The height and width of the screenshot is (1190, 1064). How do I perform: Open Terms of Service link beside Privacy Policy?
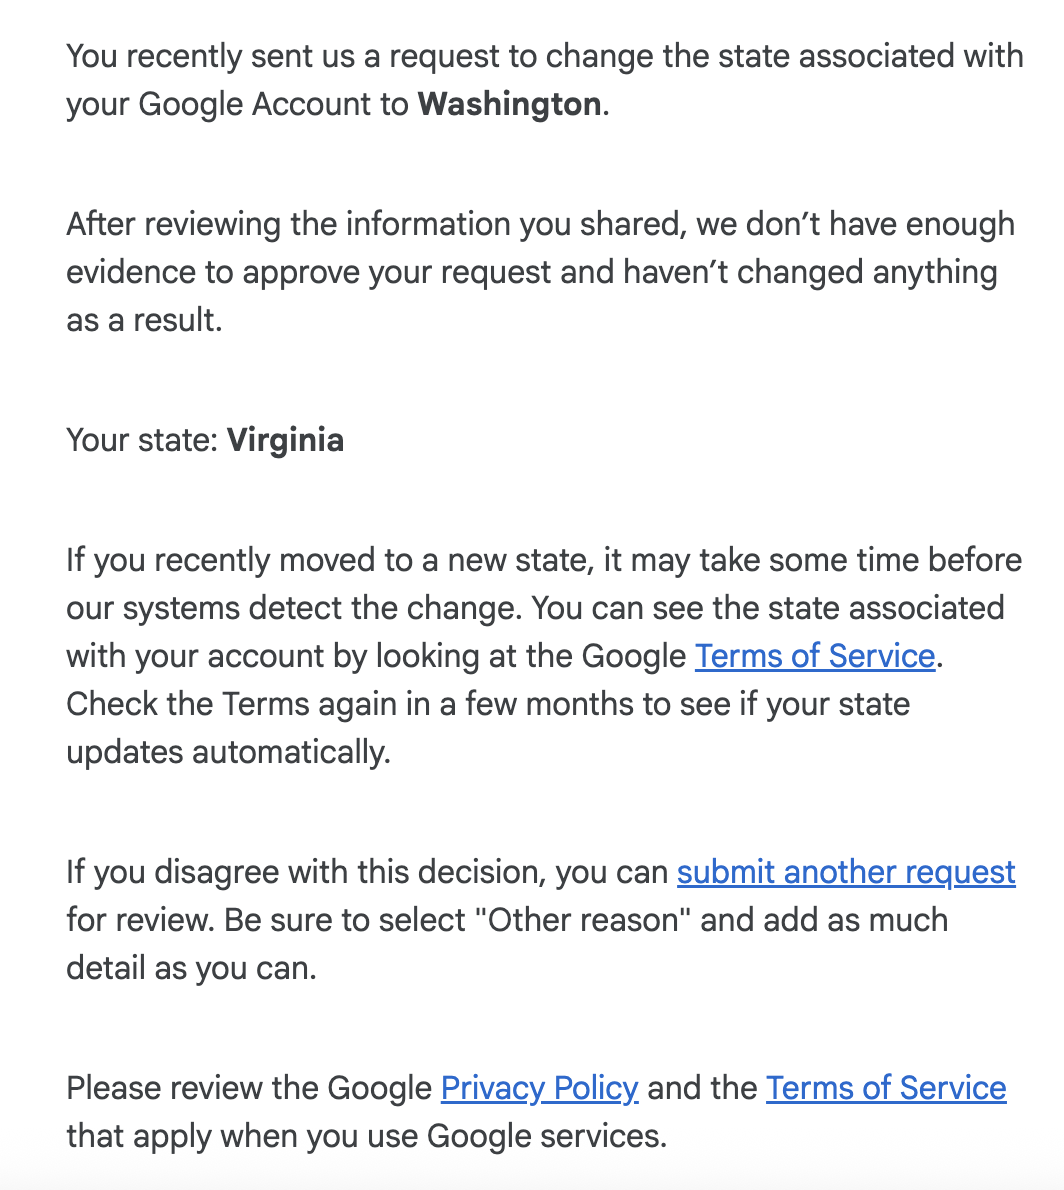[886, 1088]
